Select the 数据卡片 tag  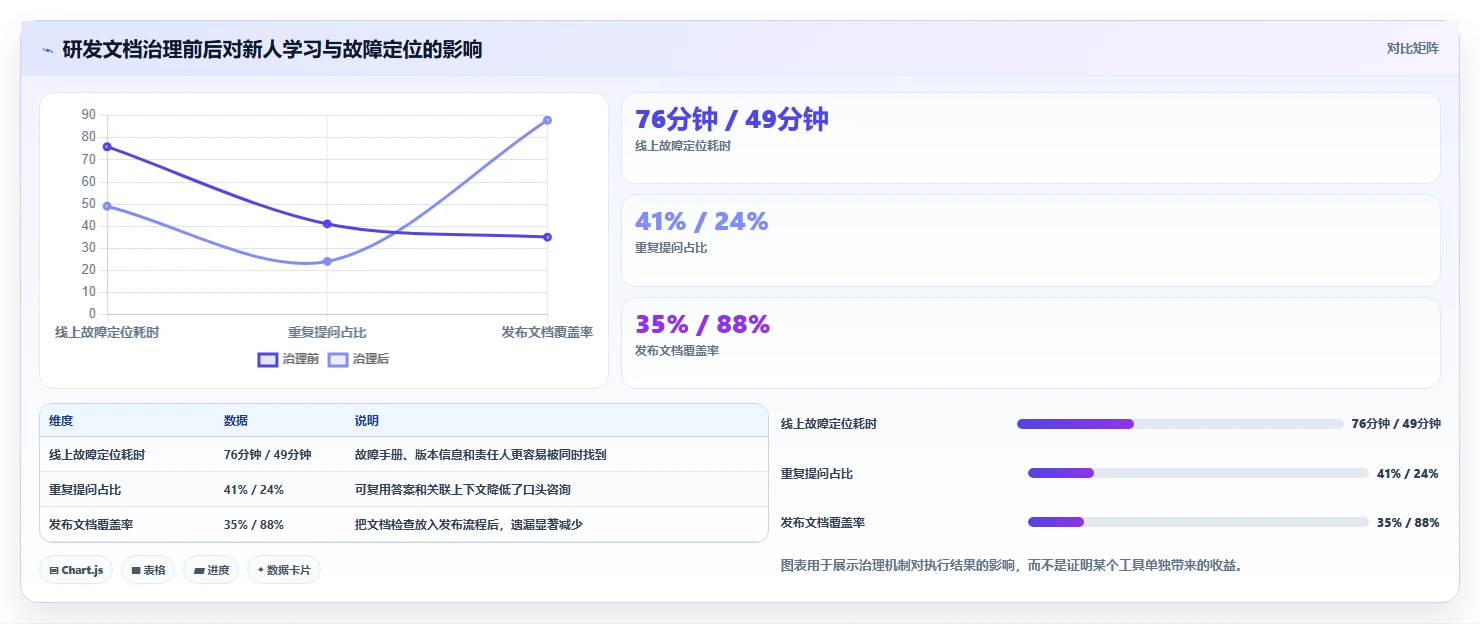click(284, 570)
